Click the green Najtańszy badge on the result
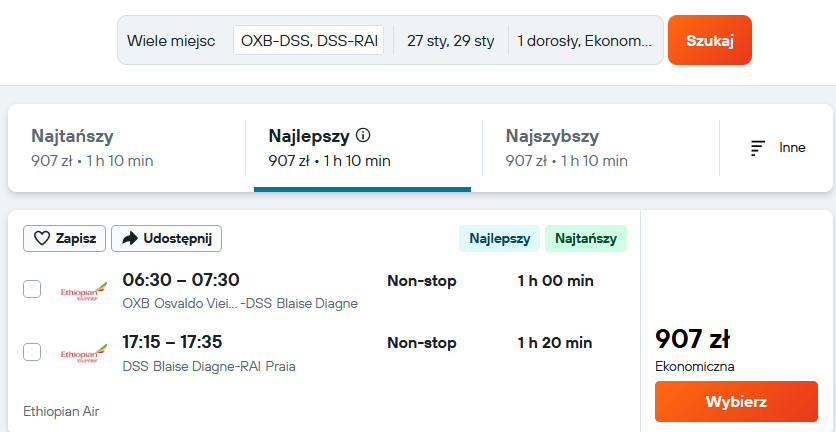Image resolution: width=836 pixels, height=432 pixels. (x=586, y=238)
